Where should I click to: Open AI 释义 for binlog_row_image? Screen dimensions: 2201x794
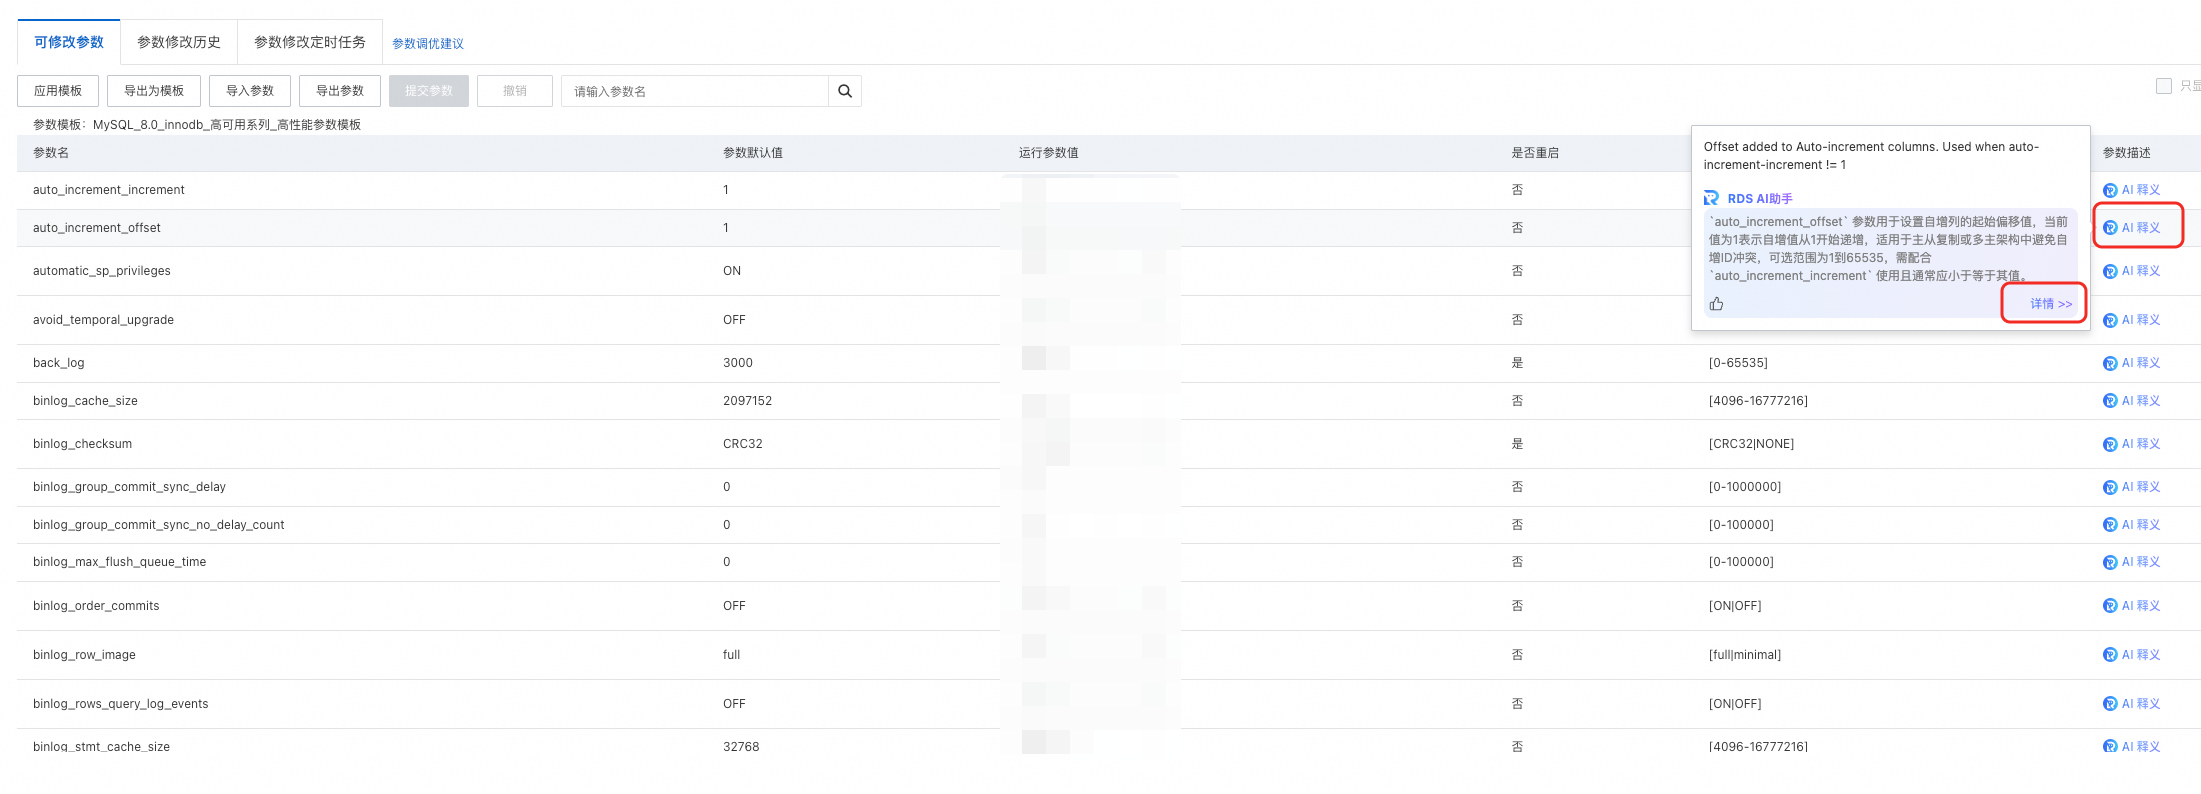point(2131,655)
